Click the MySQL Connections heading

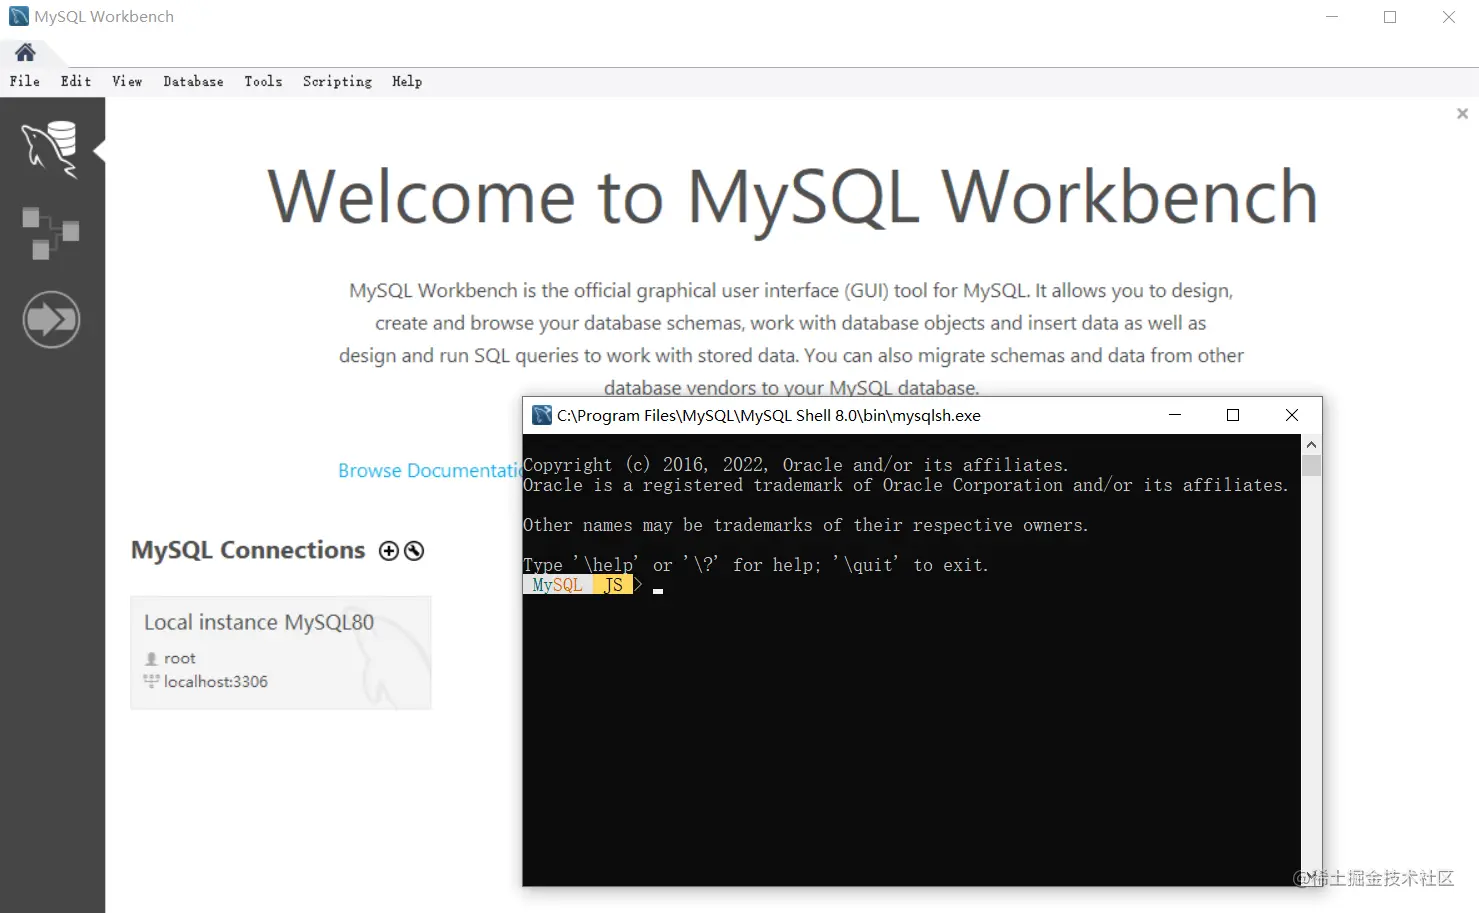248,550
